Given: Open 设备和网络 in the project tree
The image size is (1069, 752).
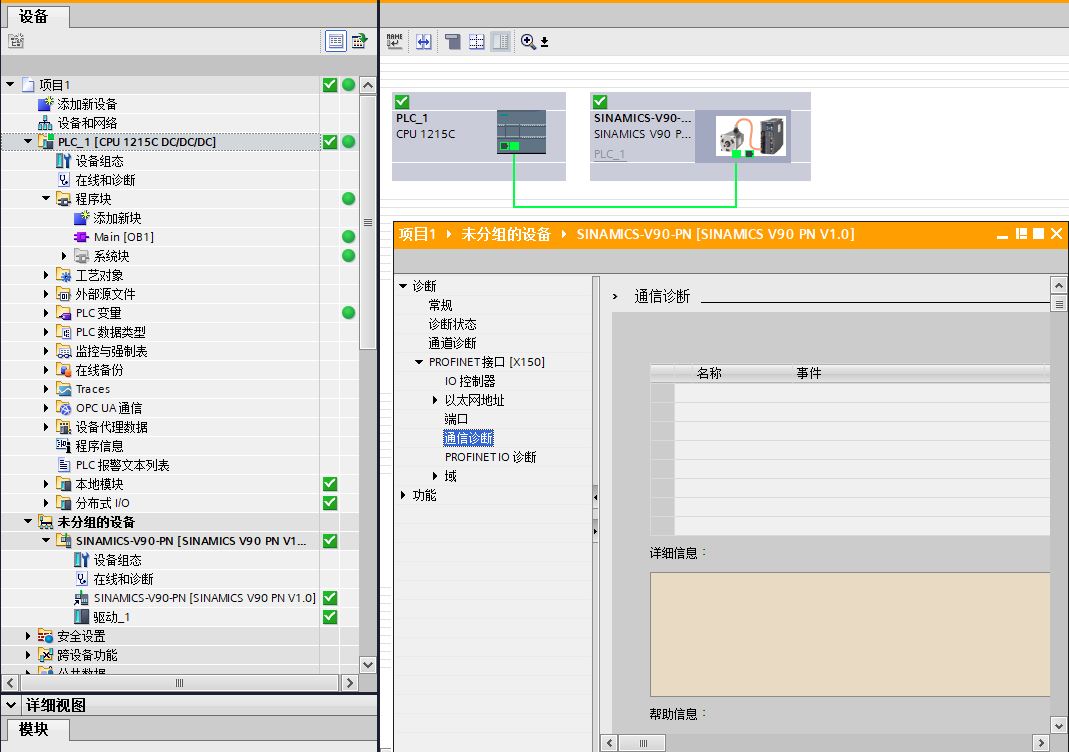Looking at the screenshot, I should pyautogui.click(x=87, y=123).
